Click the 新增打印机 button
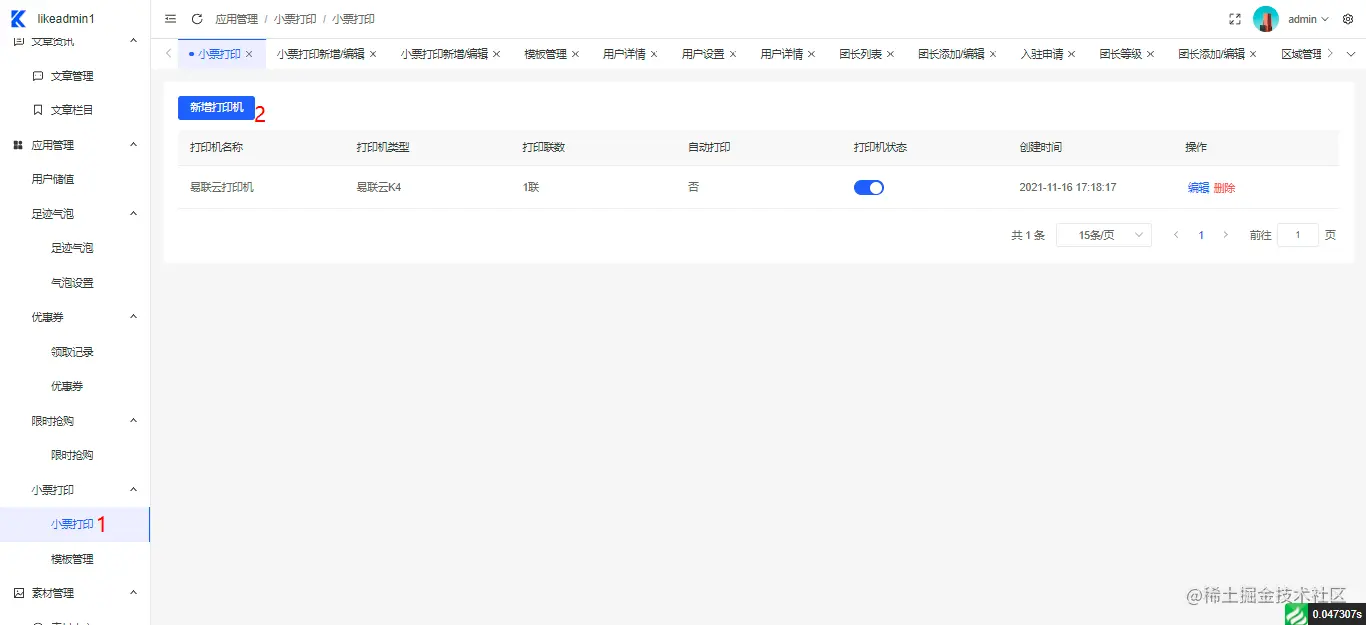The width and height of the screenshot is (1366, 625). click(x=216, y=107)
